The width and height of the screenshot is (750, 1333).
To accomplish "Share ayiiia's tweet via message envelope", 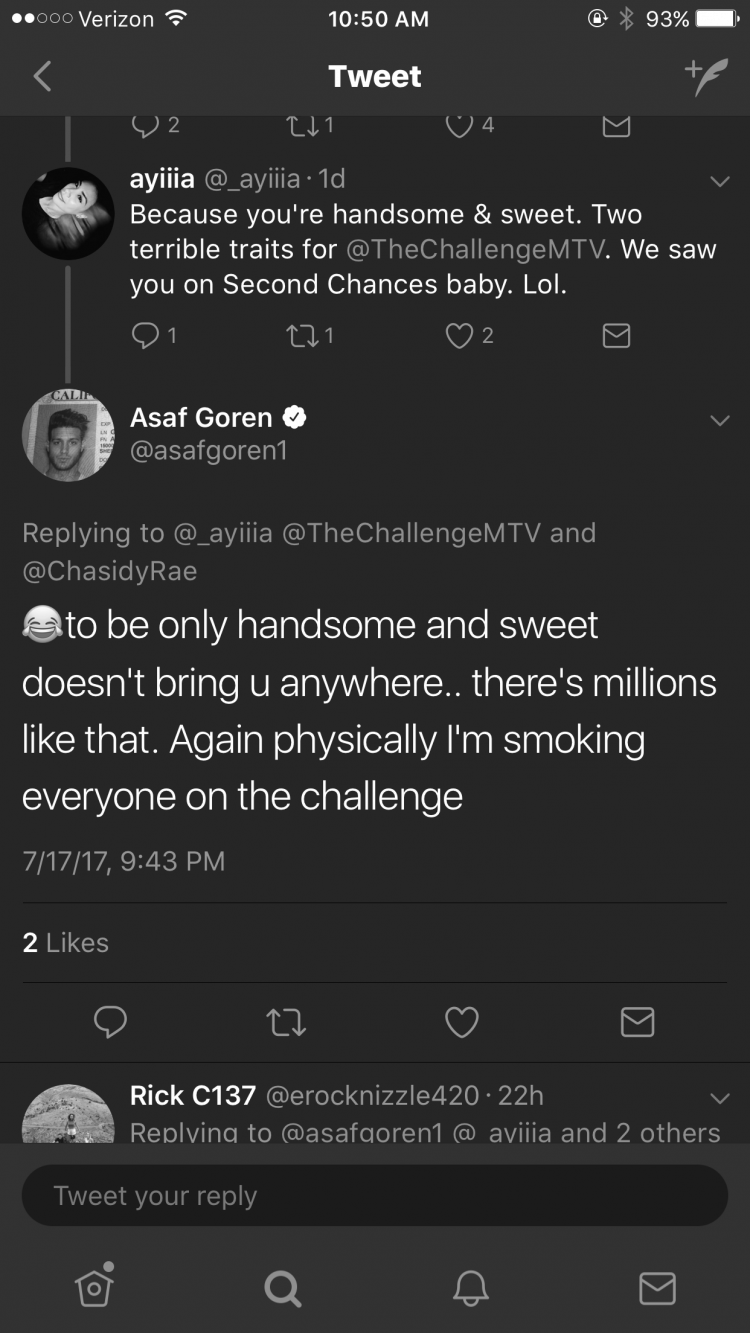I will click(x=617, y=335).
